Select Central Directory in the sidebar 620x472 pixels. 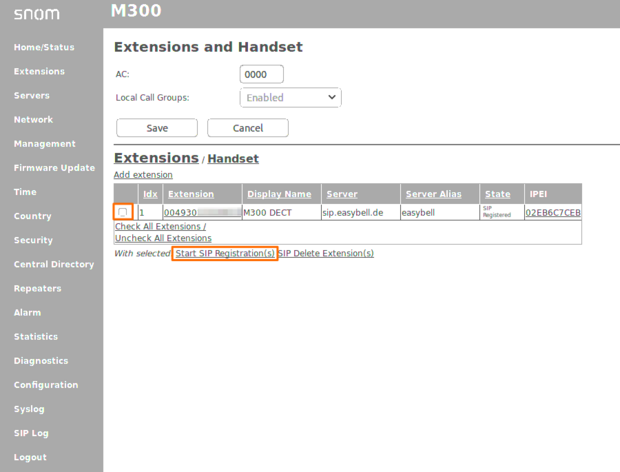click(x=54, y=265)
